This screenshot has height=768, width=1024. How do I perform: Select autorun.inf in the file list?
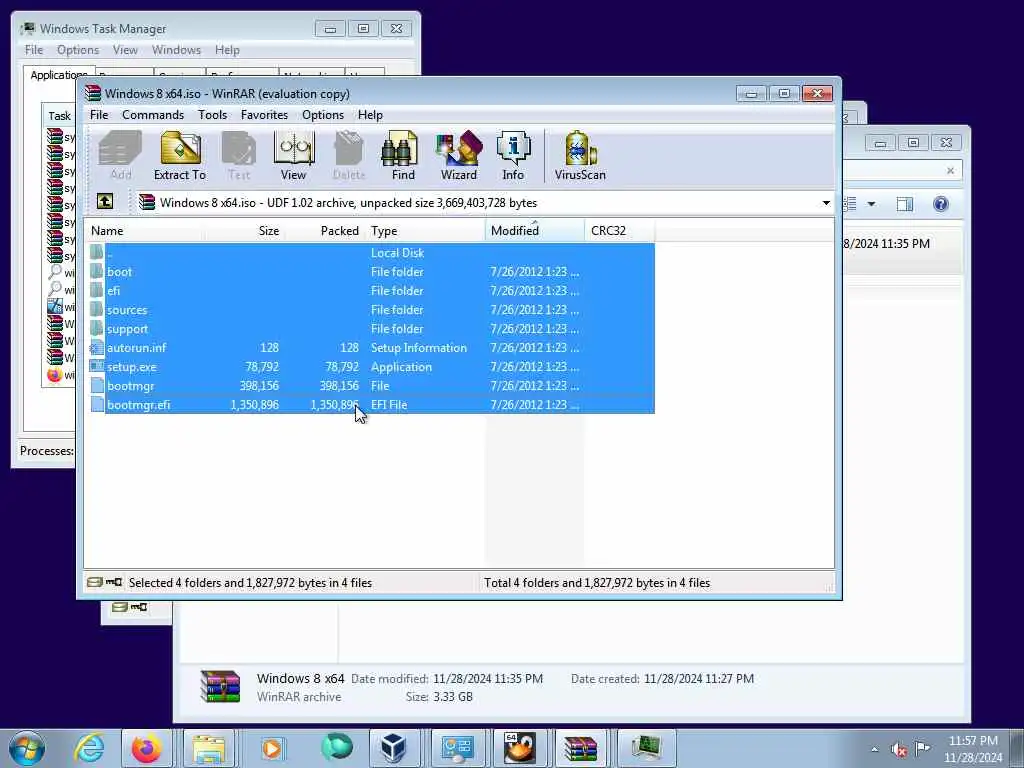[371, 347]
